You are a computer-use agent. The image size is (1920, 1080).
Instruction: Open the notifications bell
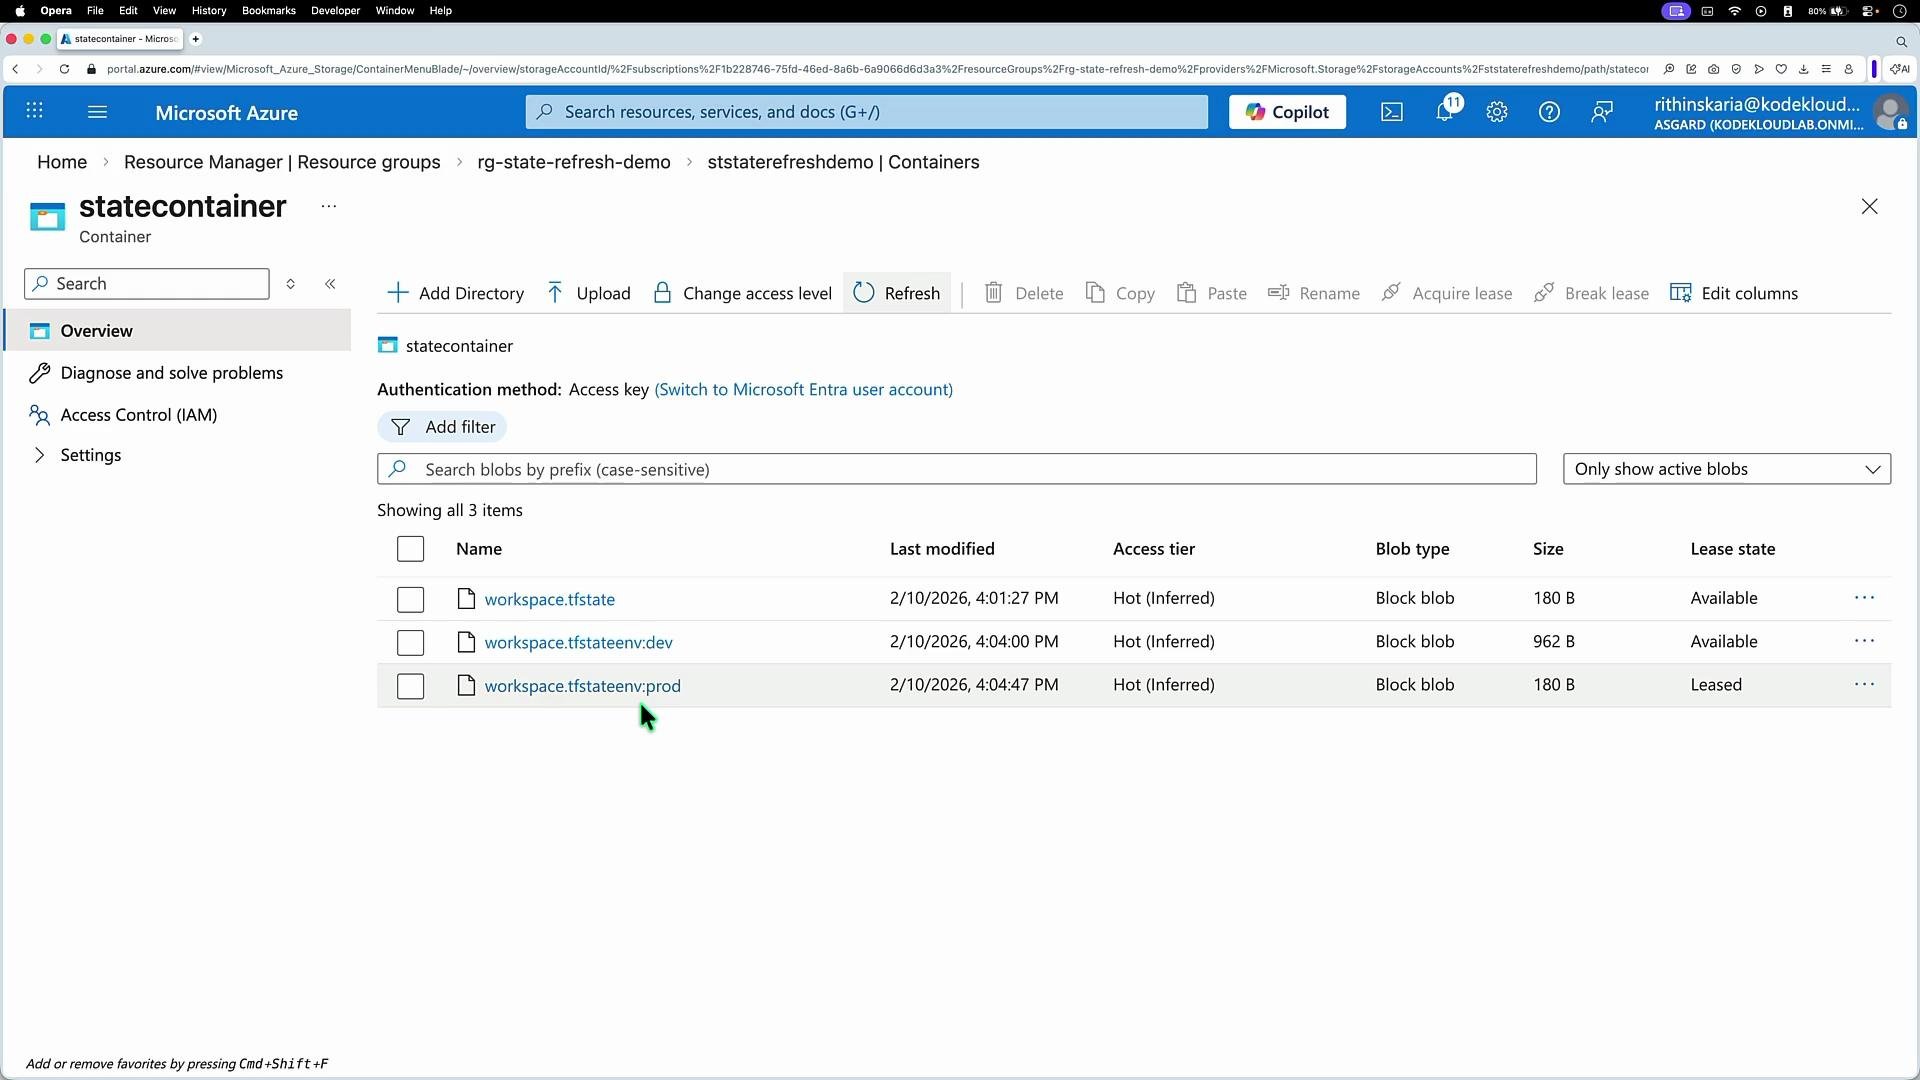1446,111
